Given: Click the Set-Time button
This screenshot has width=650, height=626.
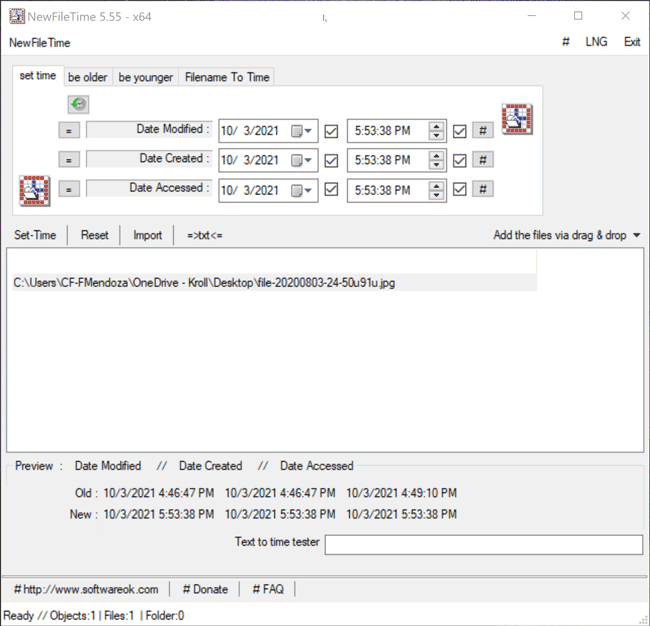Looking at the screenshot, I should click(x=35, y=235).
